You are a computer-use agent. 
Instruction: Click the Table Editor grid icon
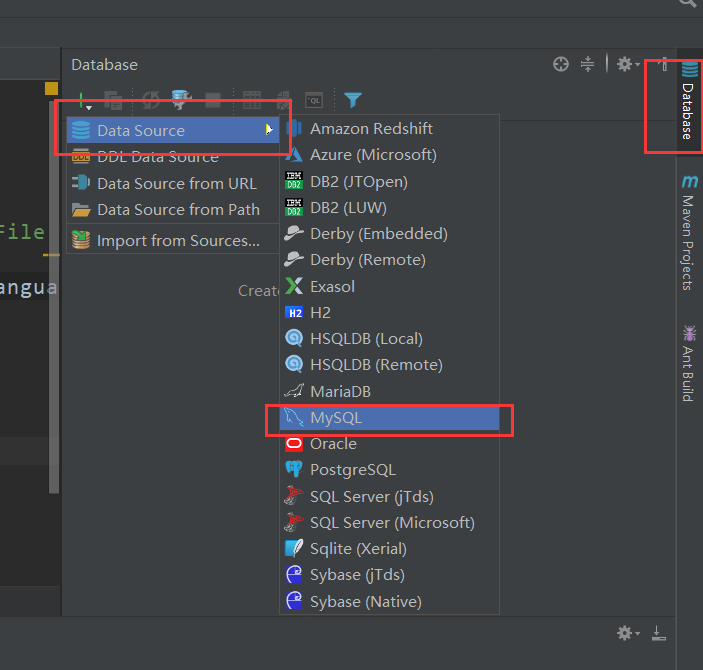click(252, 100)
